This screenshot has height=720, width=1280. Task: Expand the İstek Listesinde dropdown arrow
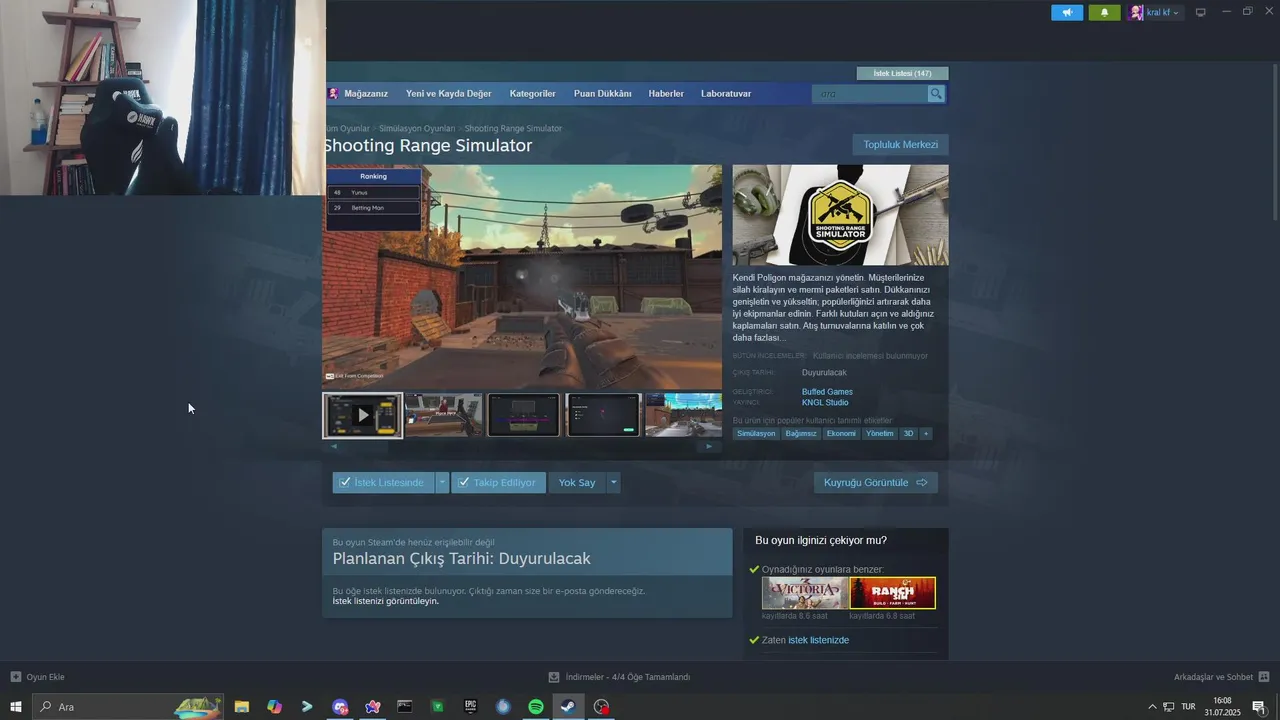click(x=443, y=482)
